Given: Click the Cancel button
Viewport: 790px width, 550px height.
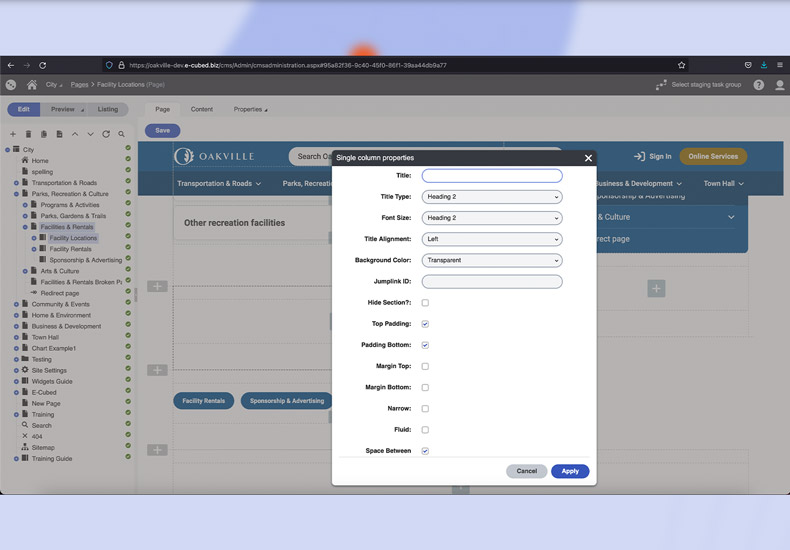Looking at the screenshot, I should tap(526, 471).
